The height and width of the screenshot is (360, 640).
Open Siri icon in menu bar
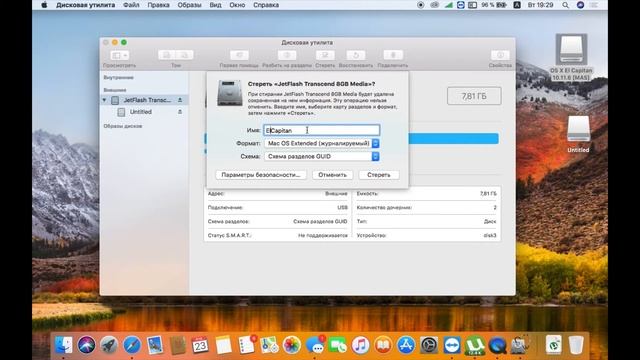[580, 5]
